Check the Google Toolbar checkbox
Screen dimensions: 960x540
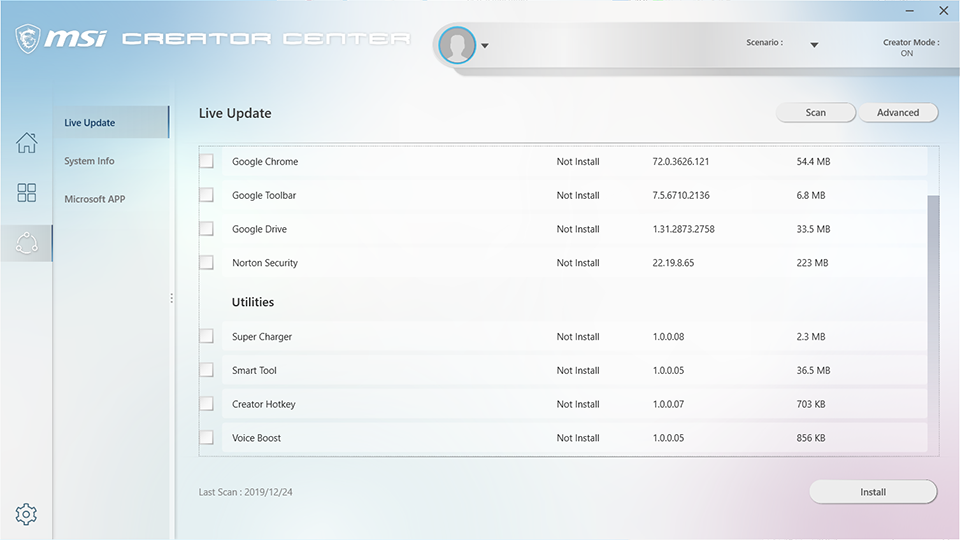click(206, 195)
